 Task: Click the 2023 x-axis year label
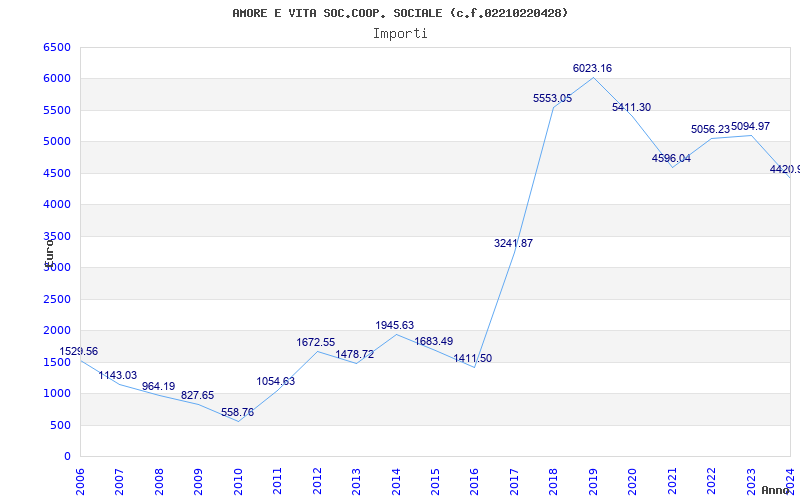pos(751,481)
